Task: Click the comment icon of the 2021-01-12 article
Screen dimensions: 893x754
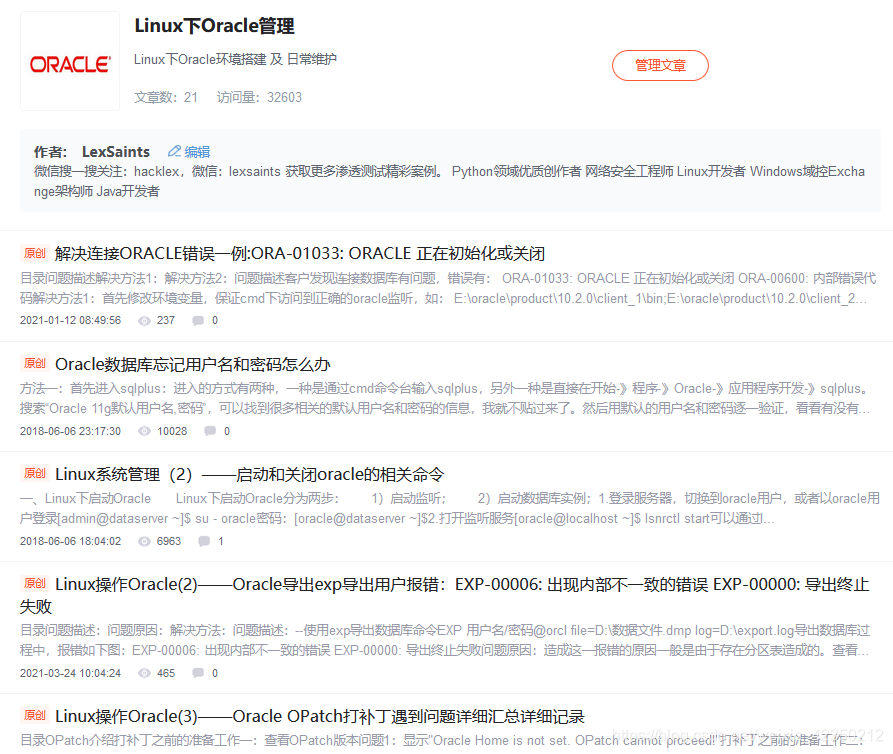Action: point(198,321)
